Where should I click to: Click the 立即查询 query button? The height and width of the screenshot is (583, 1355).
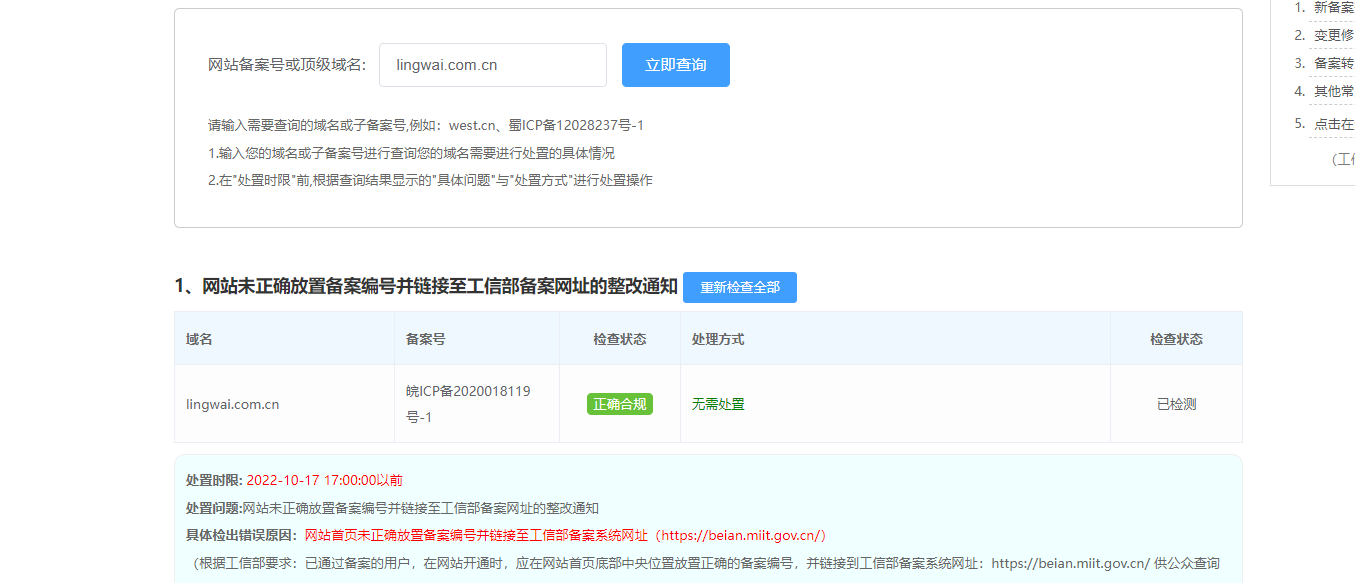675,65
